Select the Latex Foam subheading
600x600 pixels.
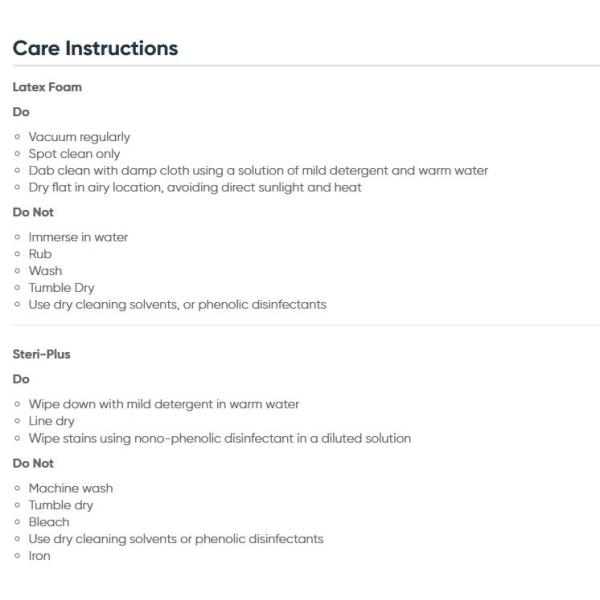pyautogui.click(x=47, y=87)
